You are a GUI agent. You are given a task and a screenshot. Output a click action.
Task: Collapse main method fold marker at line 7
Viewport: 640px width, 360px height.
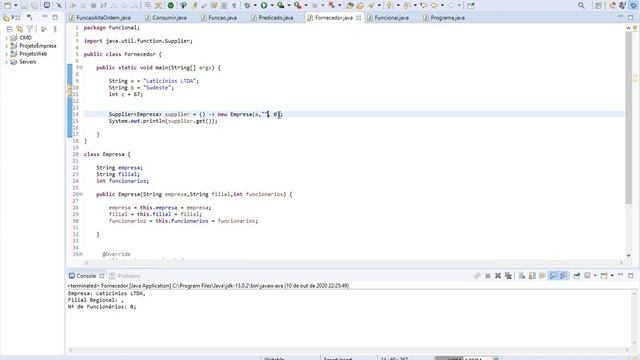[81, 68]
